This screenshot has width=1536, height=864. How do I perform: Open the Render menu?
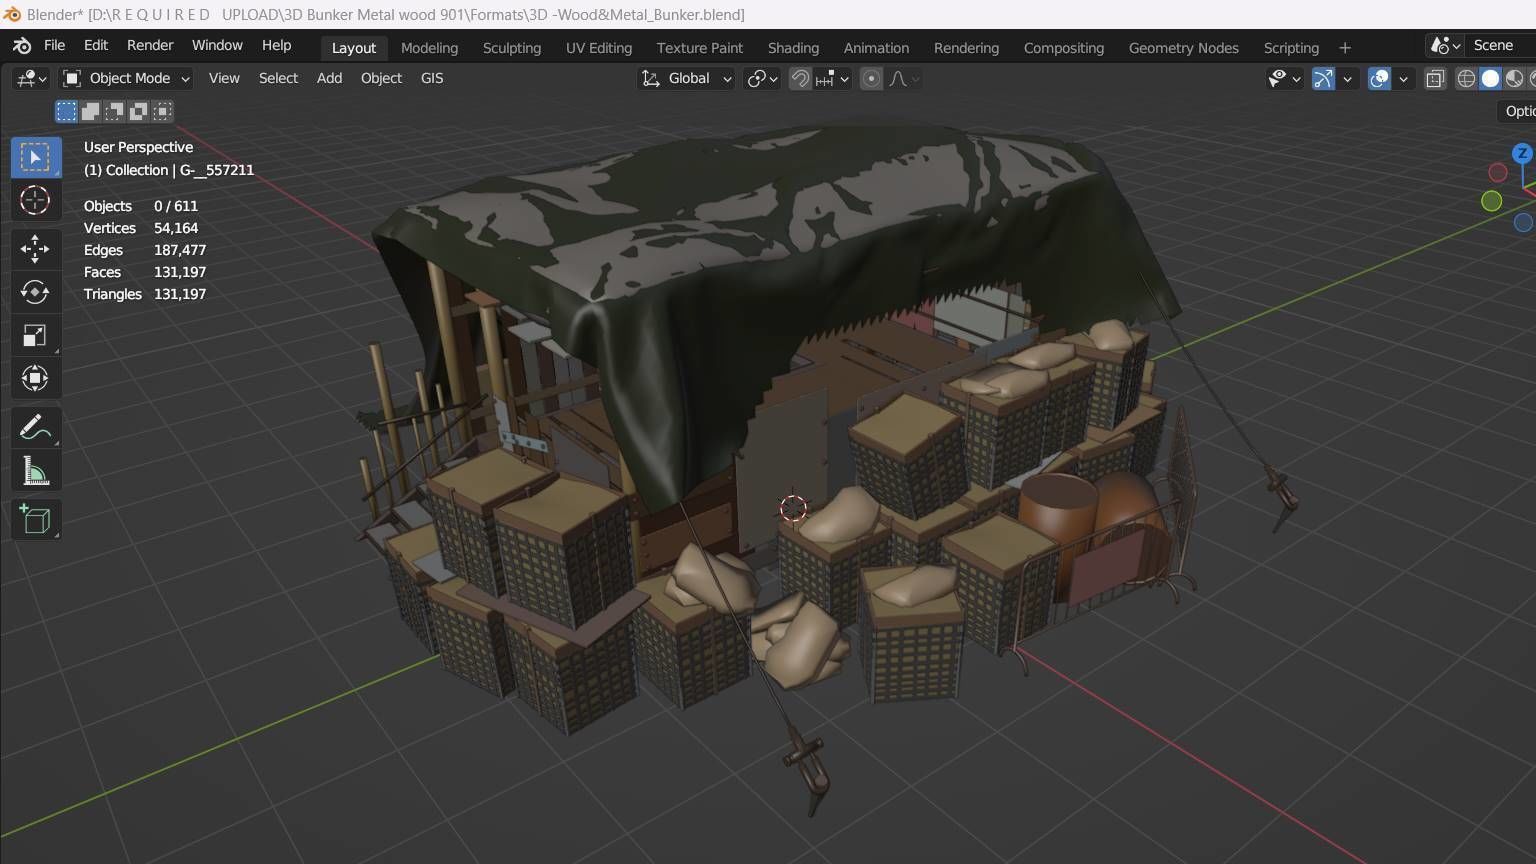(x=150, y=45)
